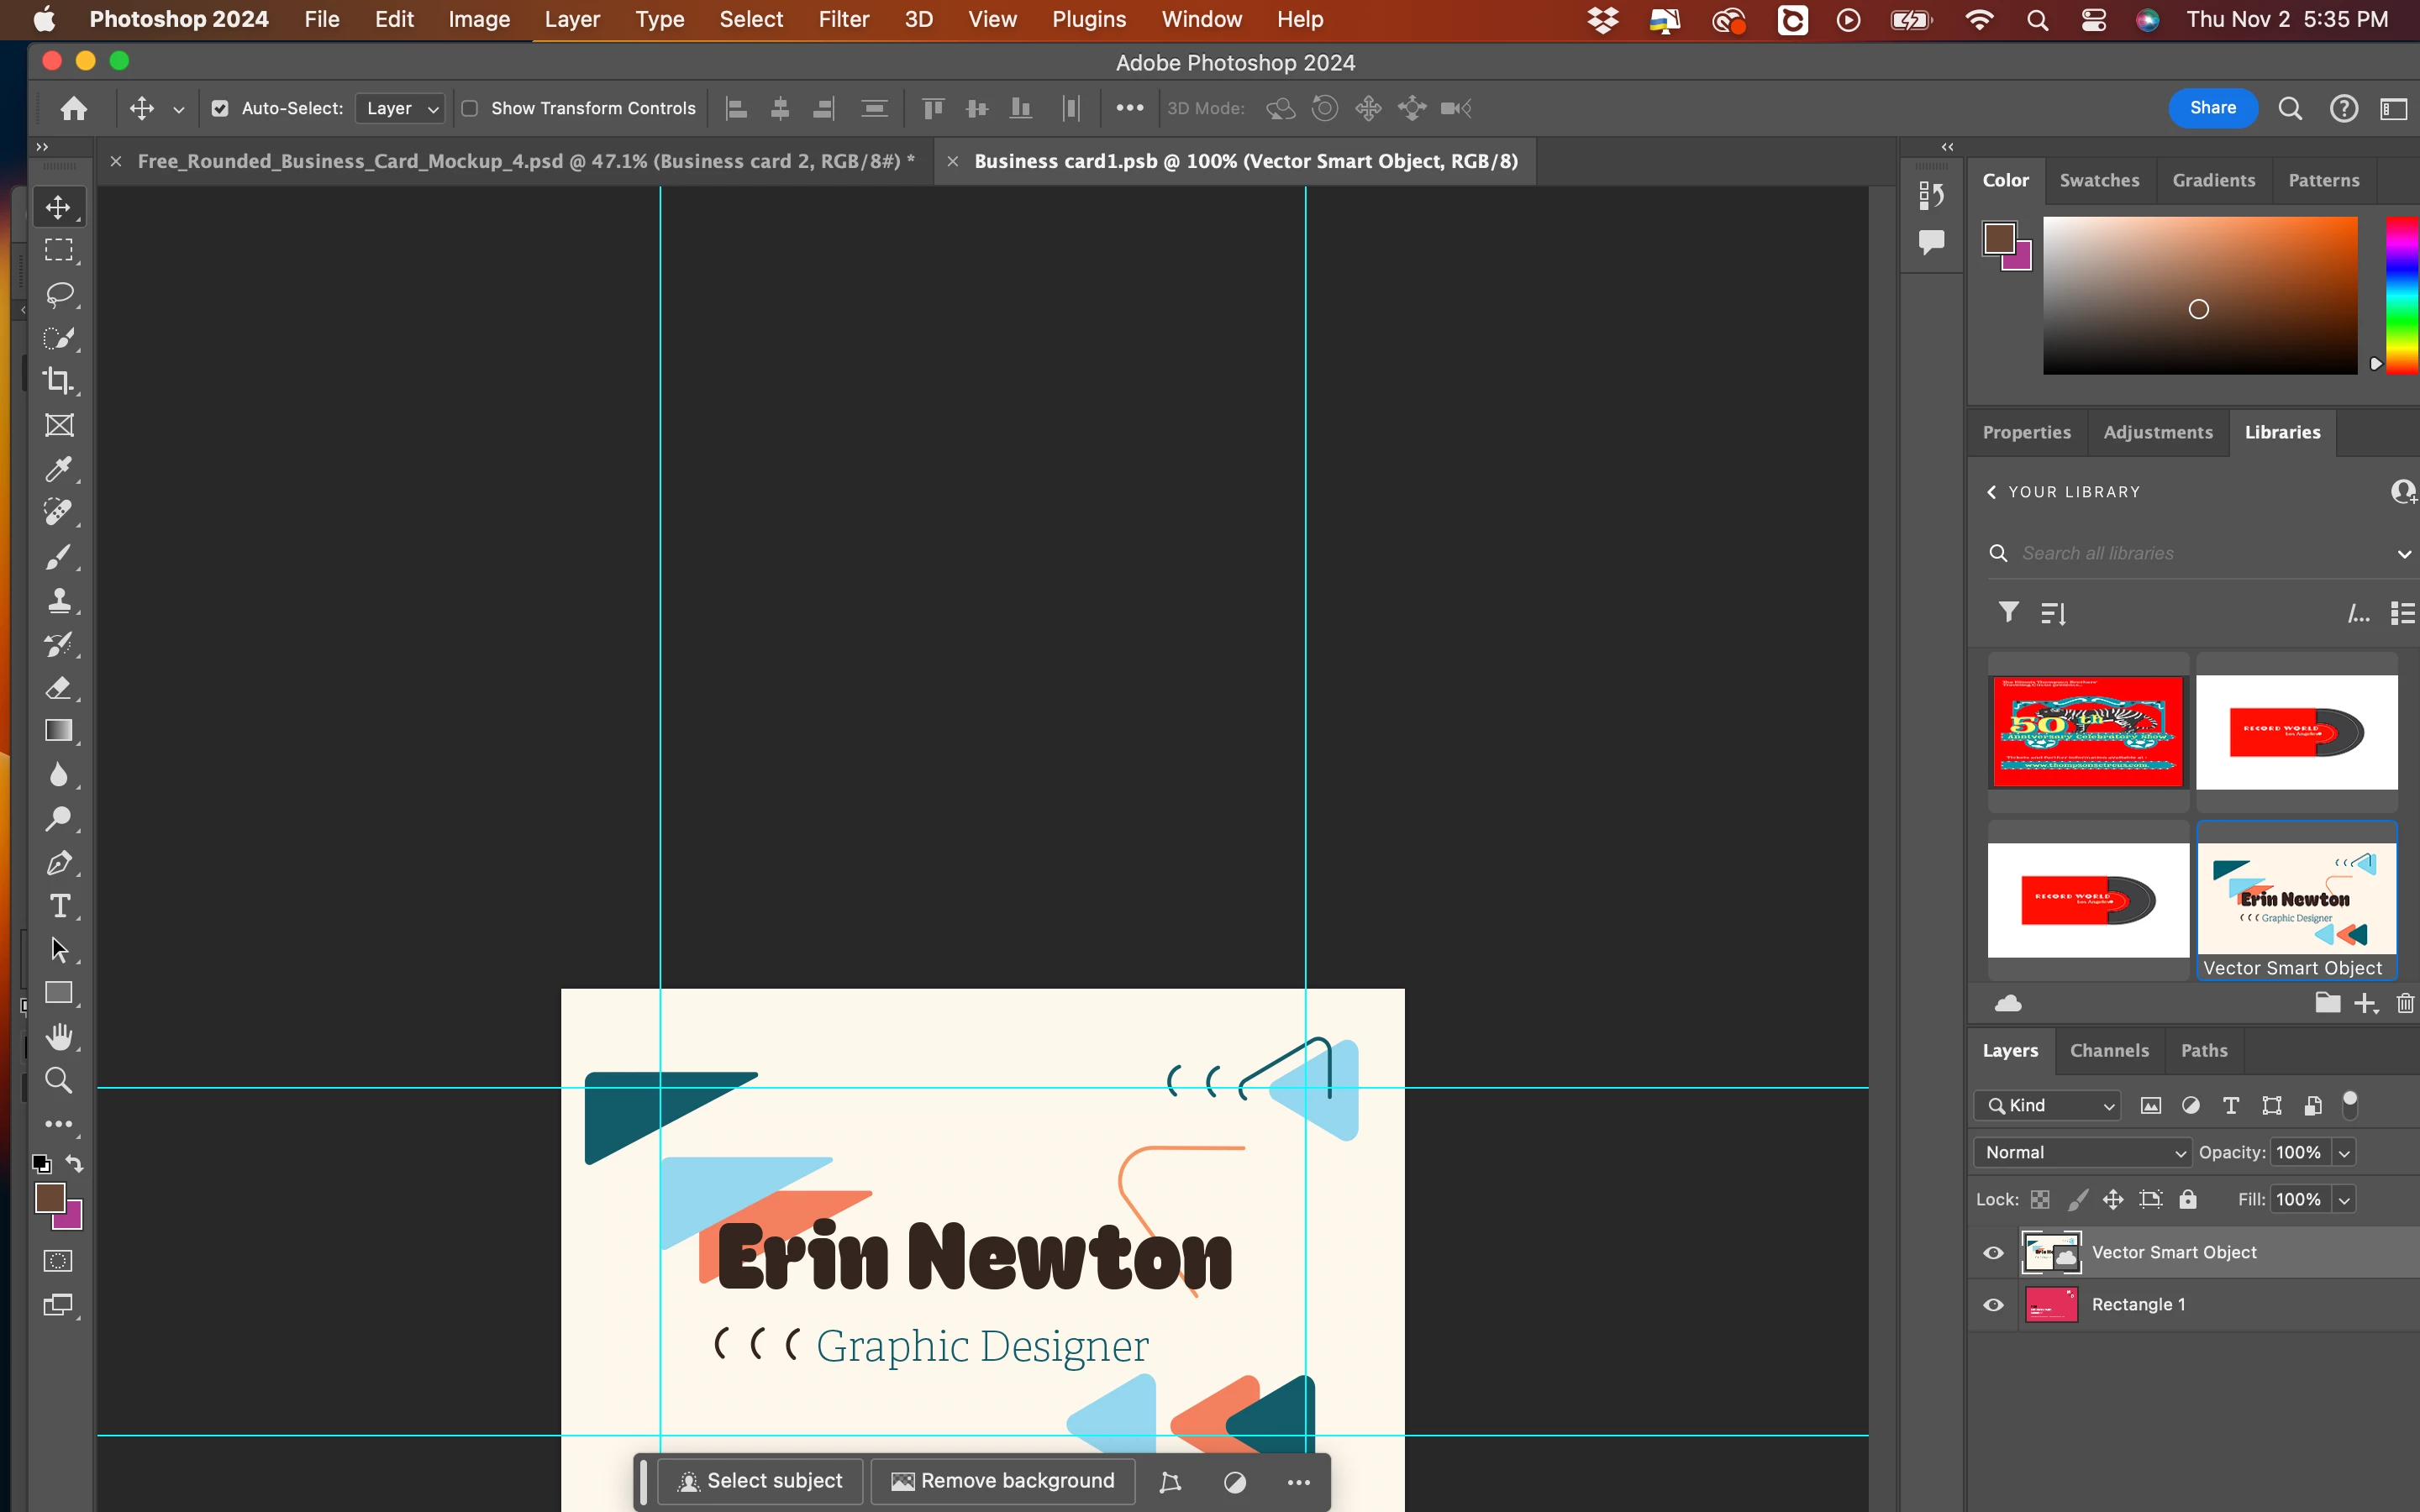Pick the Gradient tool
Image resolution: width=2420 pixels, height=1512 pixels.
59,731
